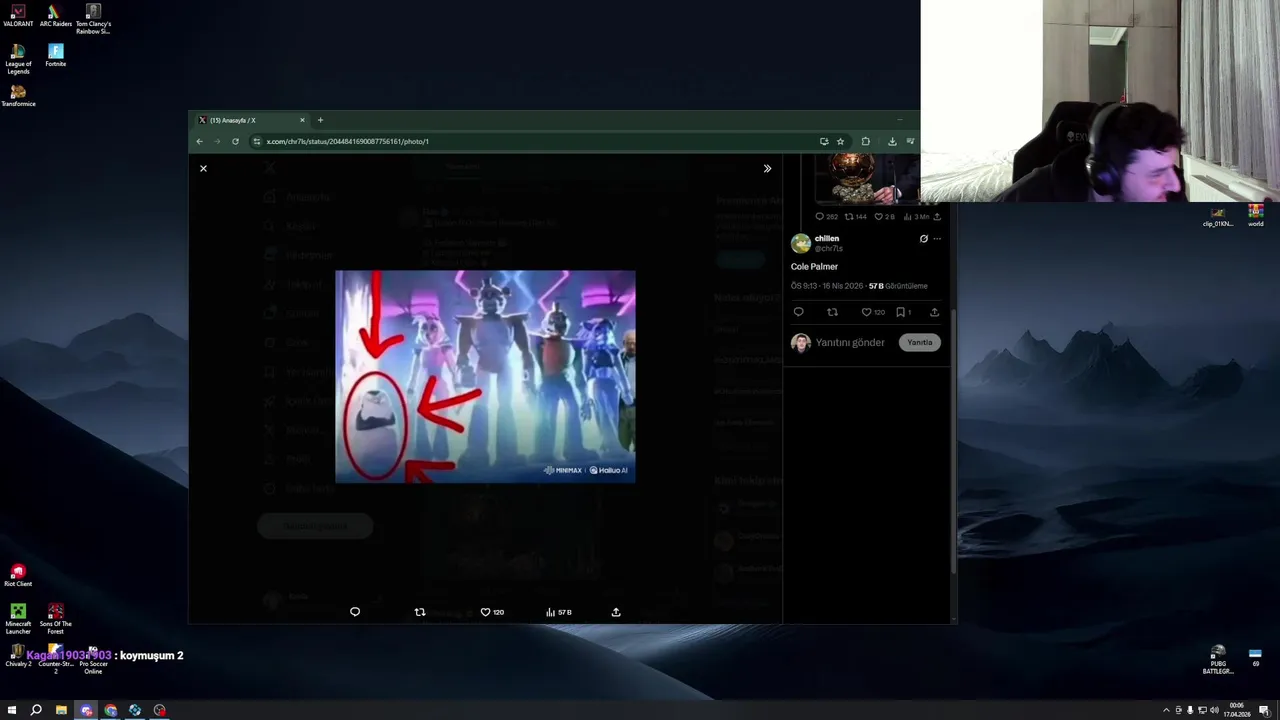Collapse the side panel with the double-chevron icon
The width and height of the screenshot is (1280, 720).
[767, 168]
